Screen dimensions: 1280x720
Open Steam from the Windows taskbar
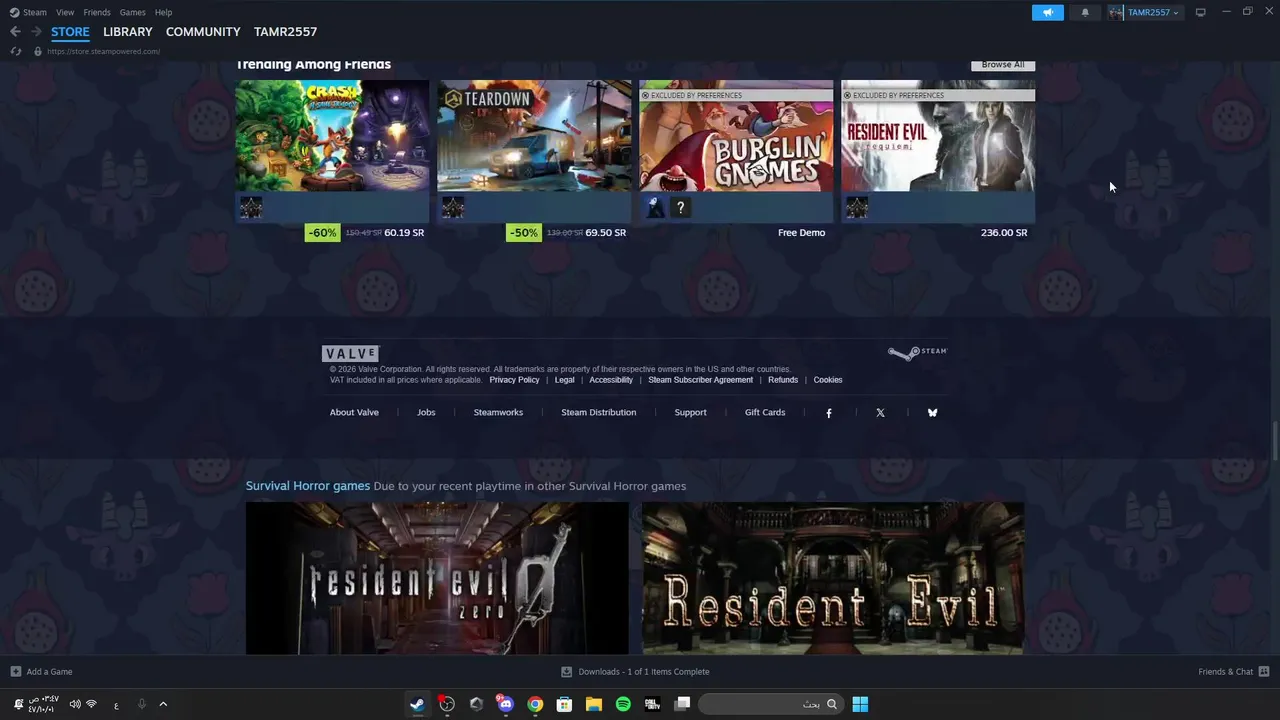pos(417,704)
